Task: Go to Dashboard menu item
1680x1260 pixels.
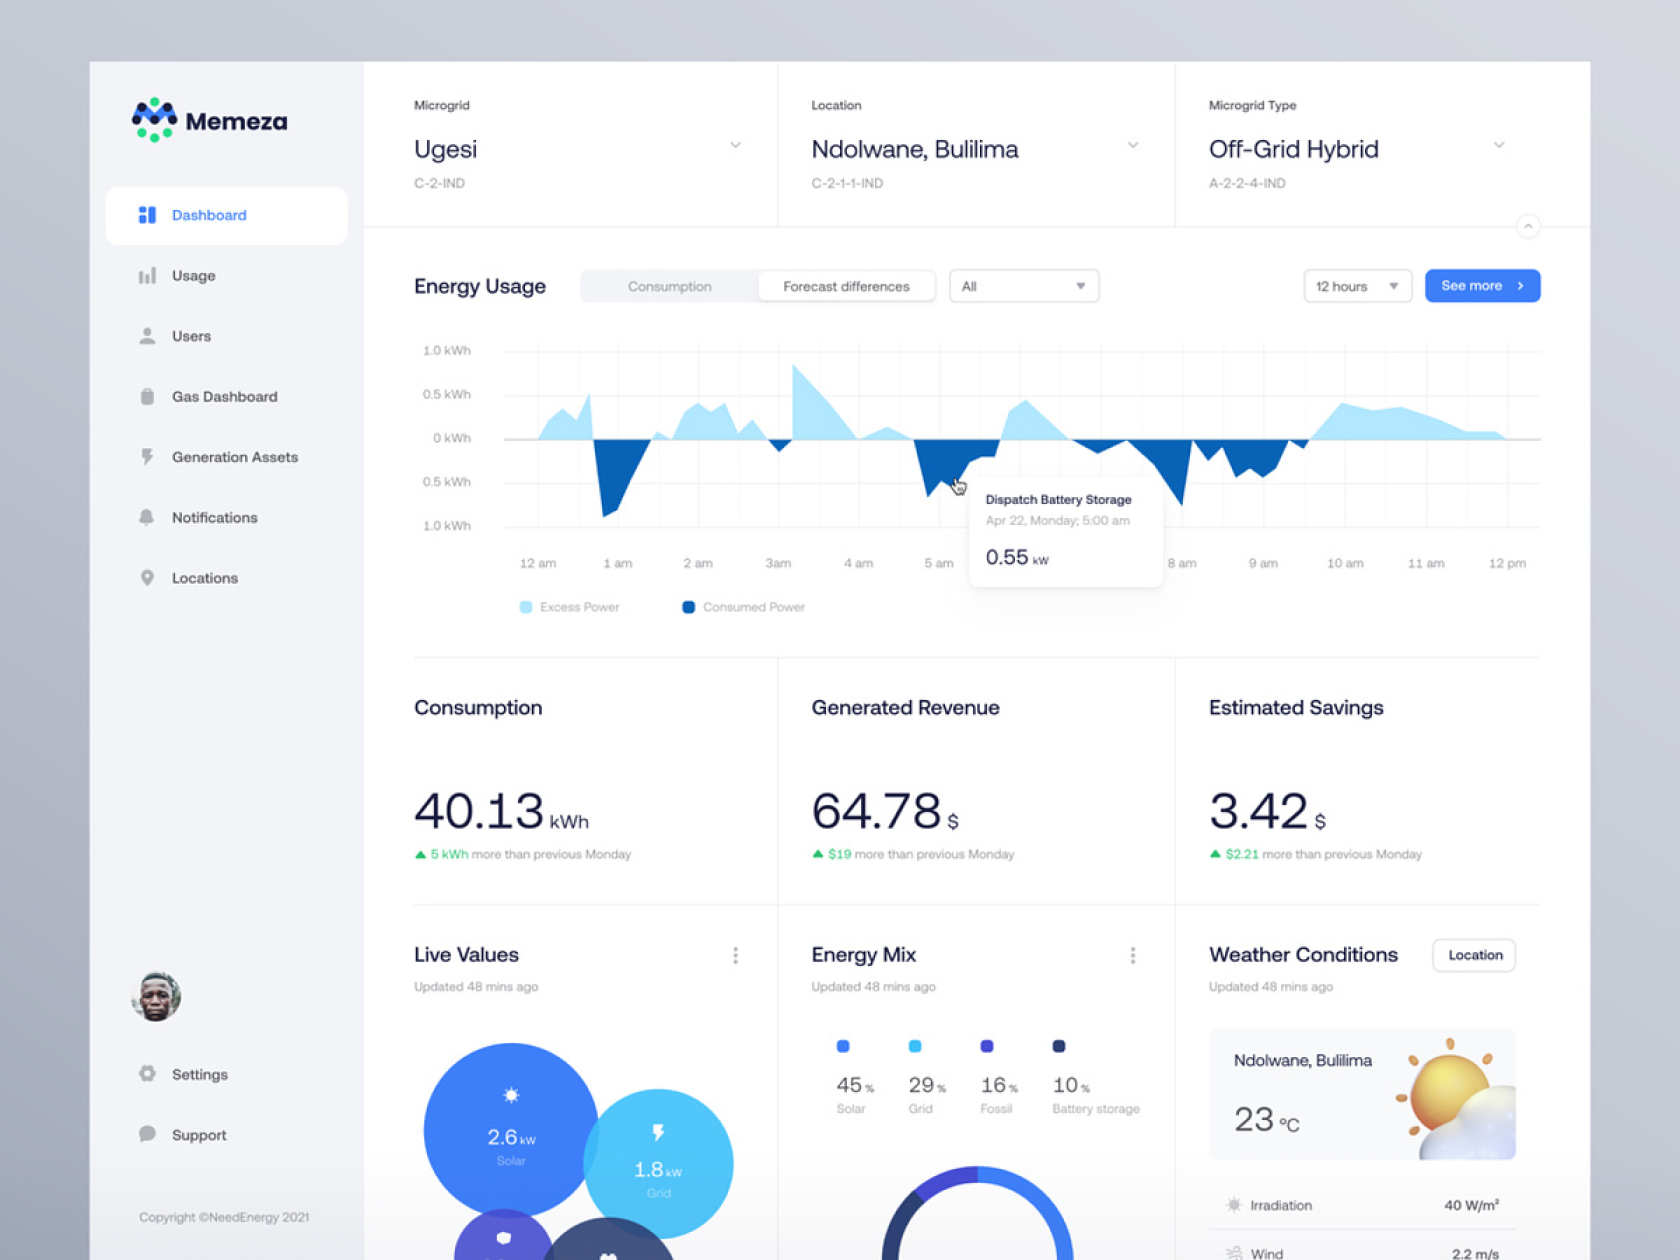Action: 227,215
